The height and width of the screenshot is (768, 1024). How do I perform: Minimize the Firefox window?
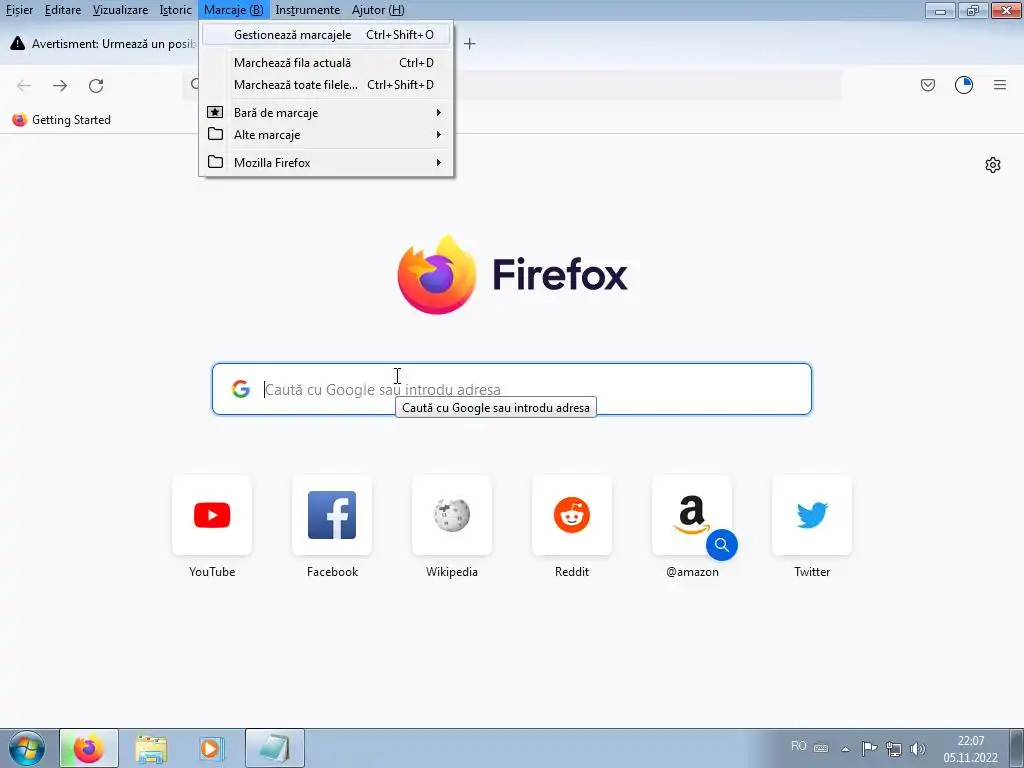(940, 10)
